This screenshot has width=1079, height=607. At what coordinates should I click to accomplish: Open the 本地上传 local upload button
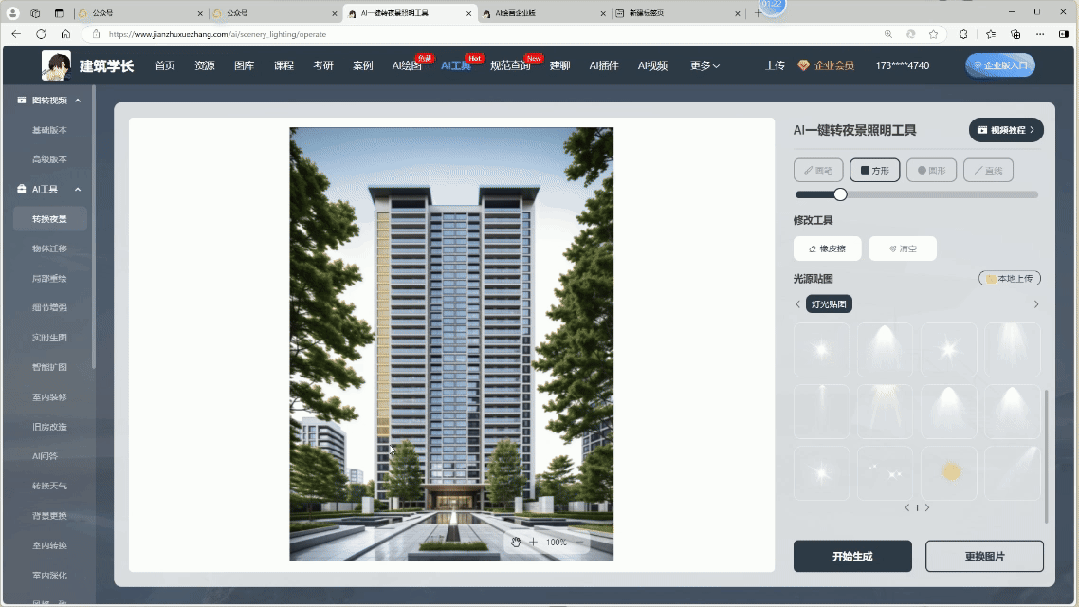point(1009,279)
